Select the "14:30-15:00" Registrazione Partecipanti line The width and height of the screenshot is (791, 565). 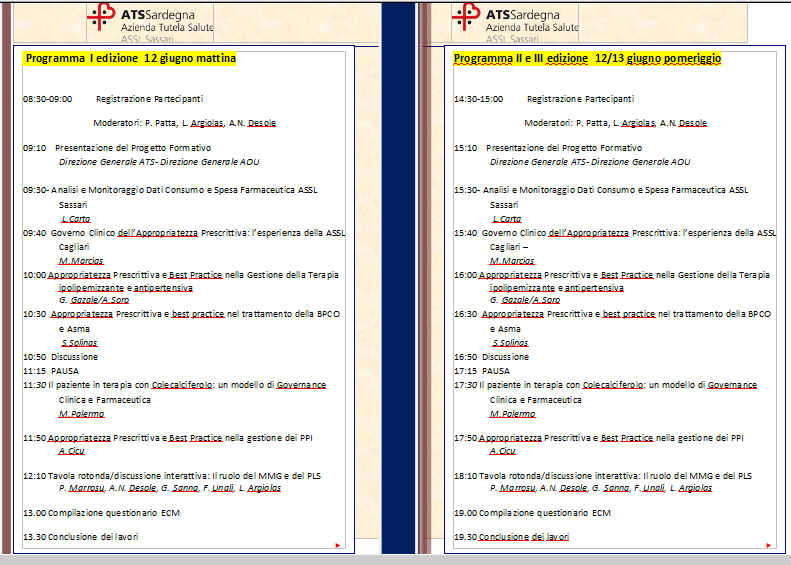click(544, 99)
